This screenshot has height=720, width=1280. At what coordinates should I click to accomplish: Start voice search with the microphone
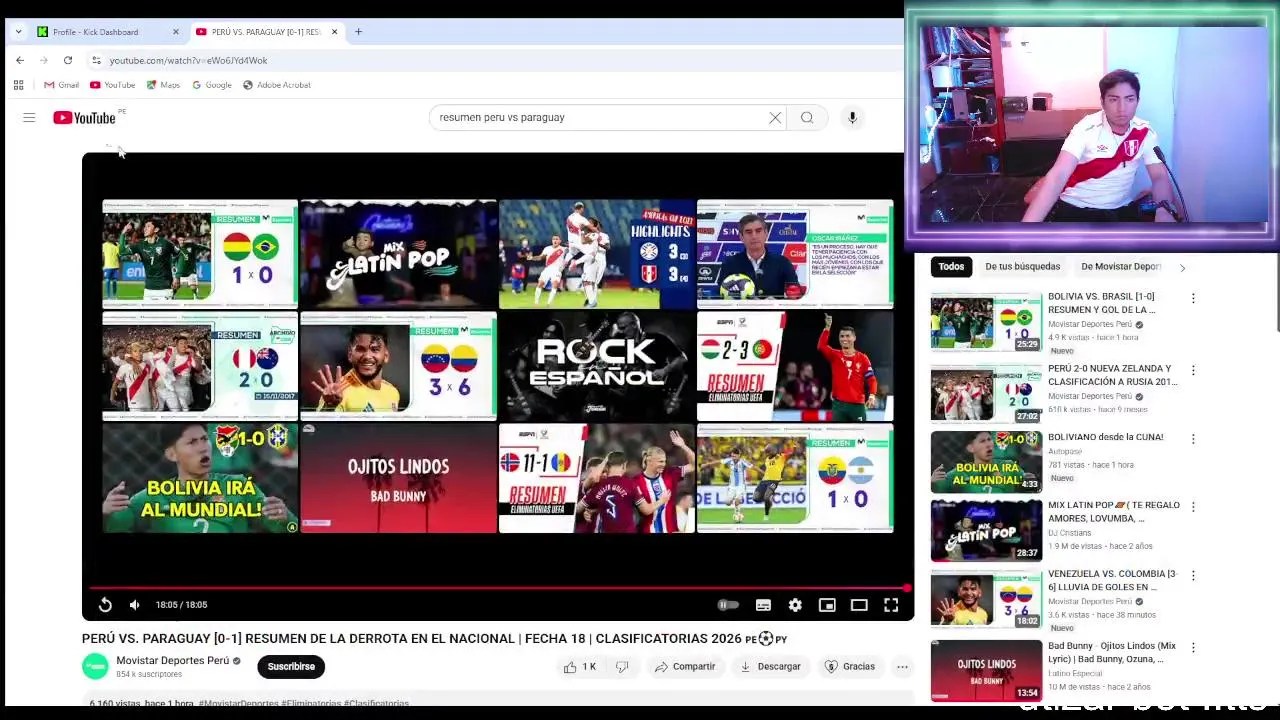(x=852, y=118)
